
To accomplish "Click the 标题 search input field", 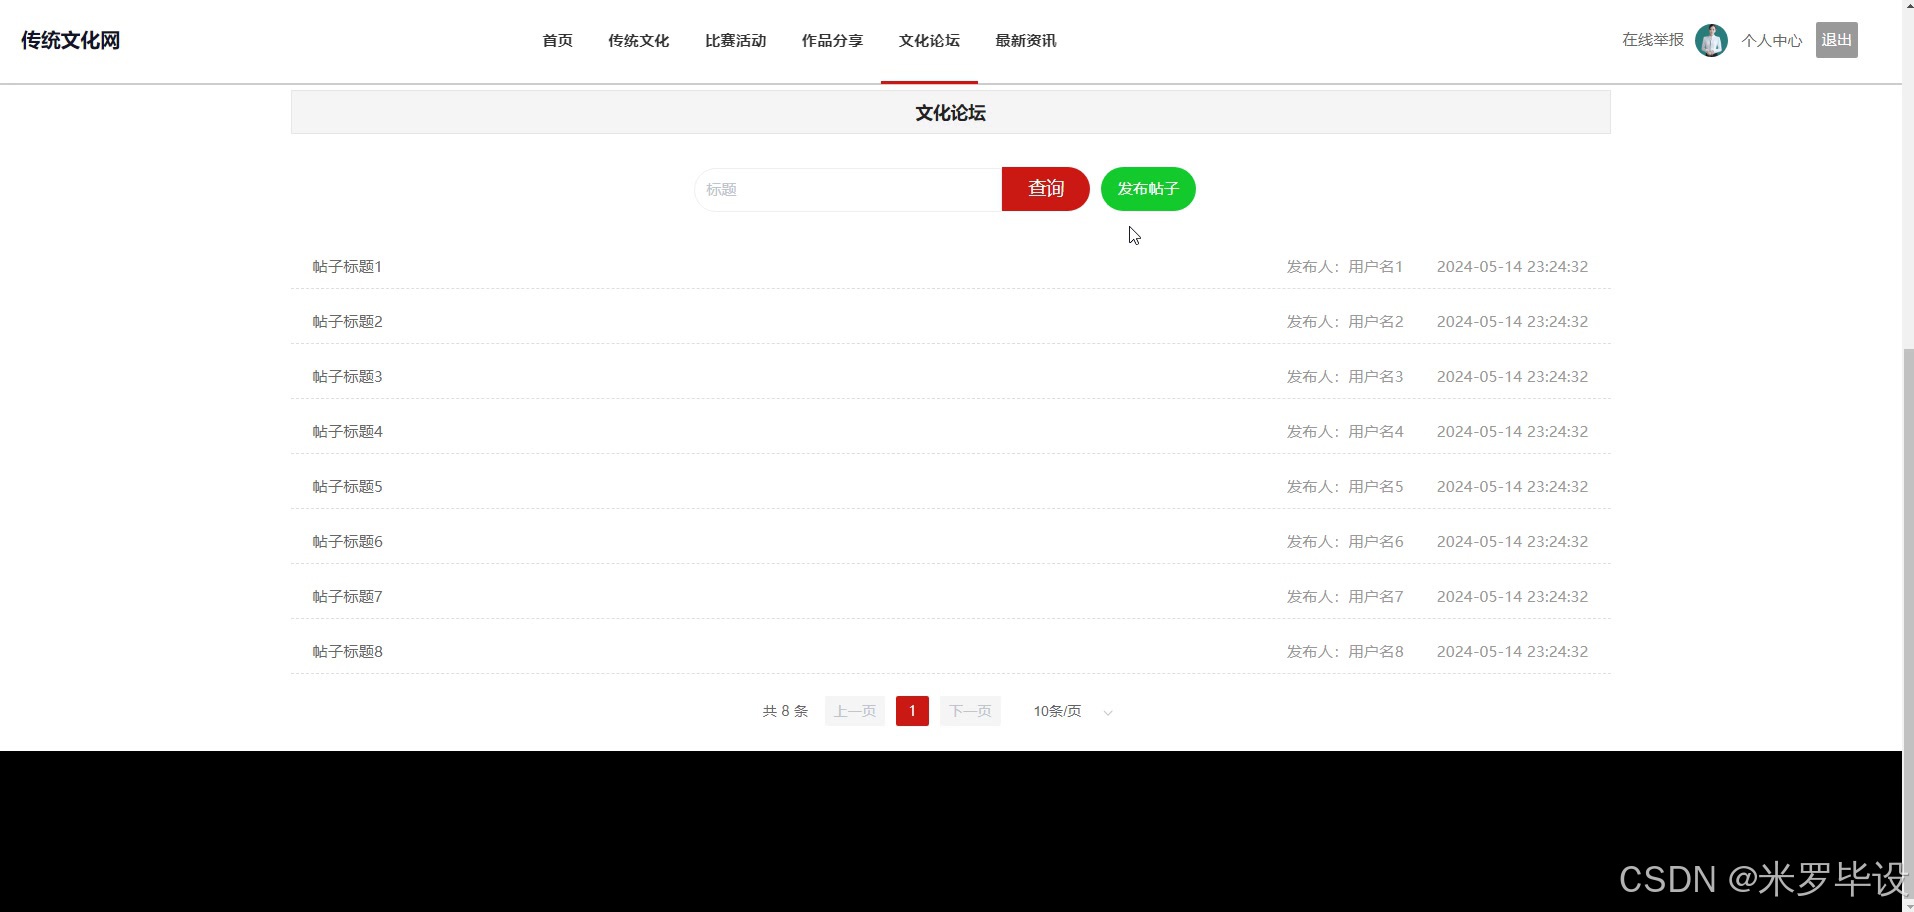I will pos(847,188).
